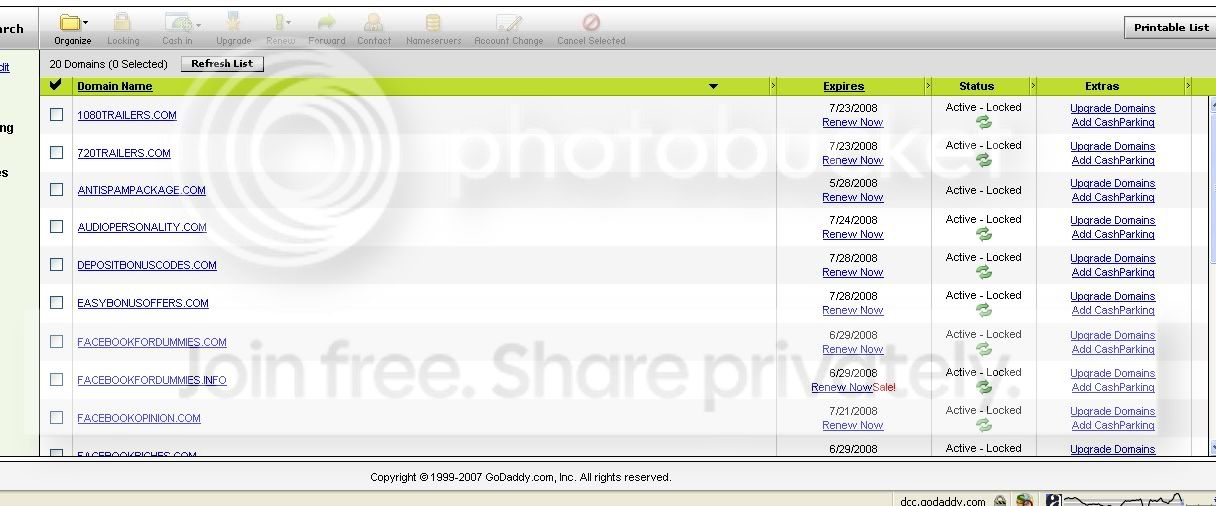
Task: Toggle the select-all checkmark in table header
Action: tap(56, 85)
